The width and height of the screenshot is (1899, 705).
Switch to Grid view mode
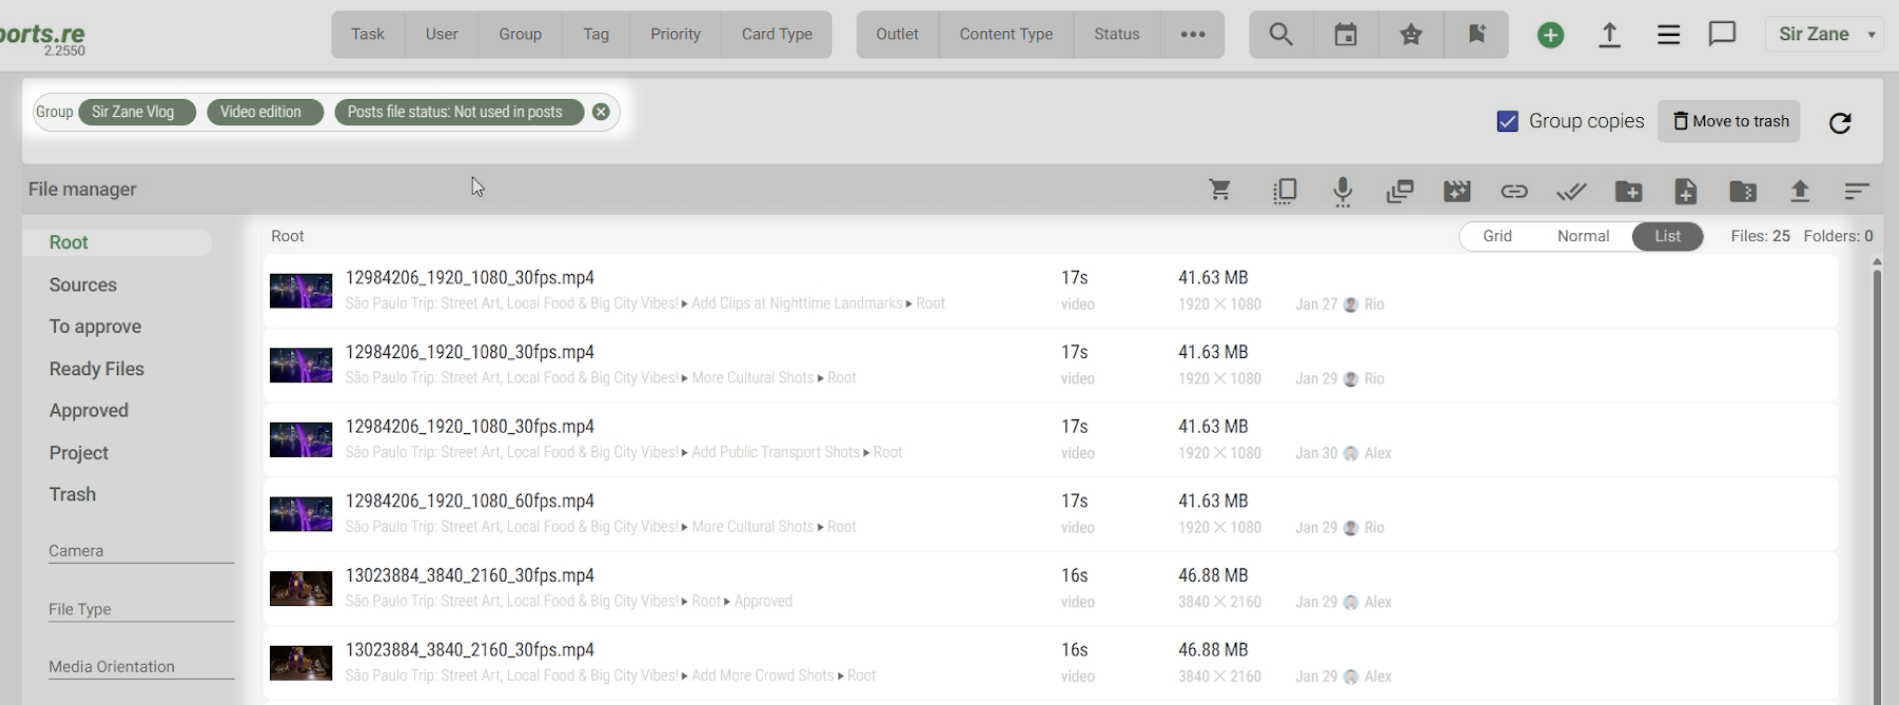click(1496, 236)
